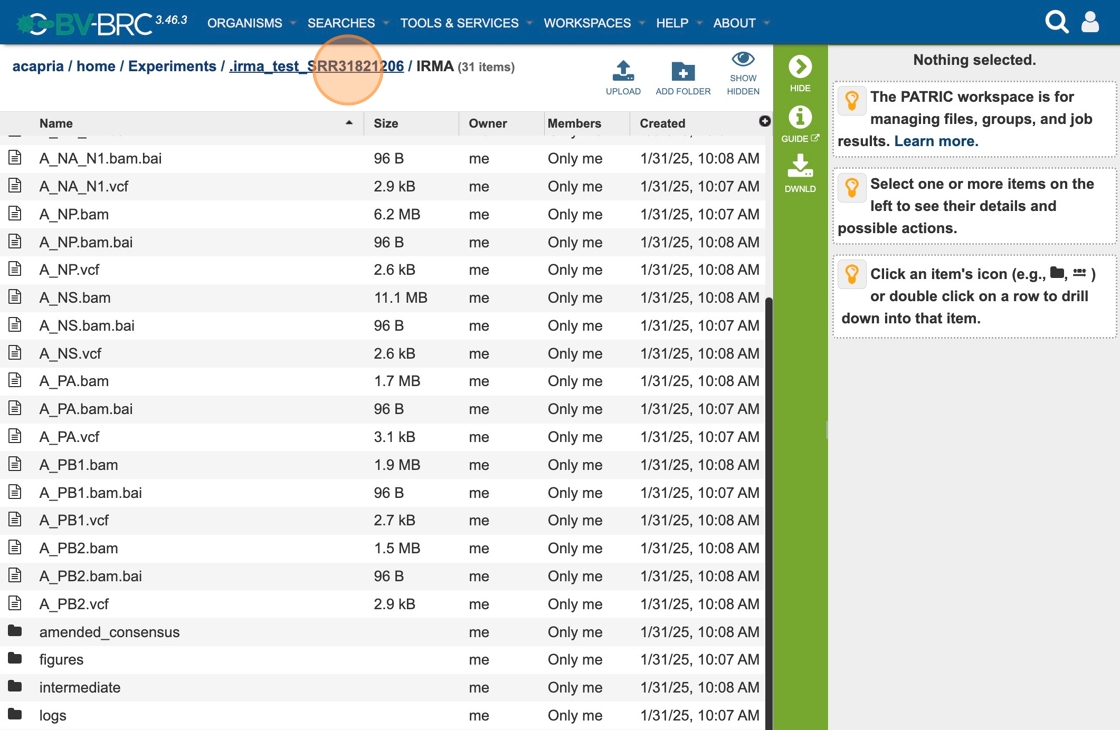Image resolution: width=1120 pixels, height=730 pixels.
Task: Select the A_PB1.vcf file name
Action: [x=74, y=521]
